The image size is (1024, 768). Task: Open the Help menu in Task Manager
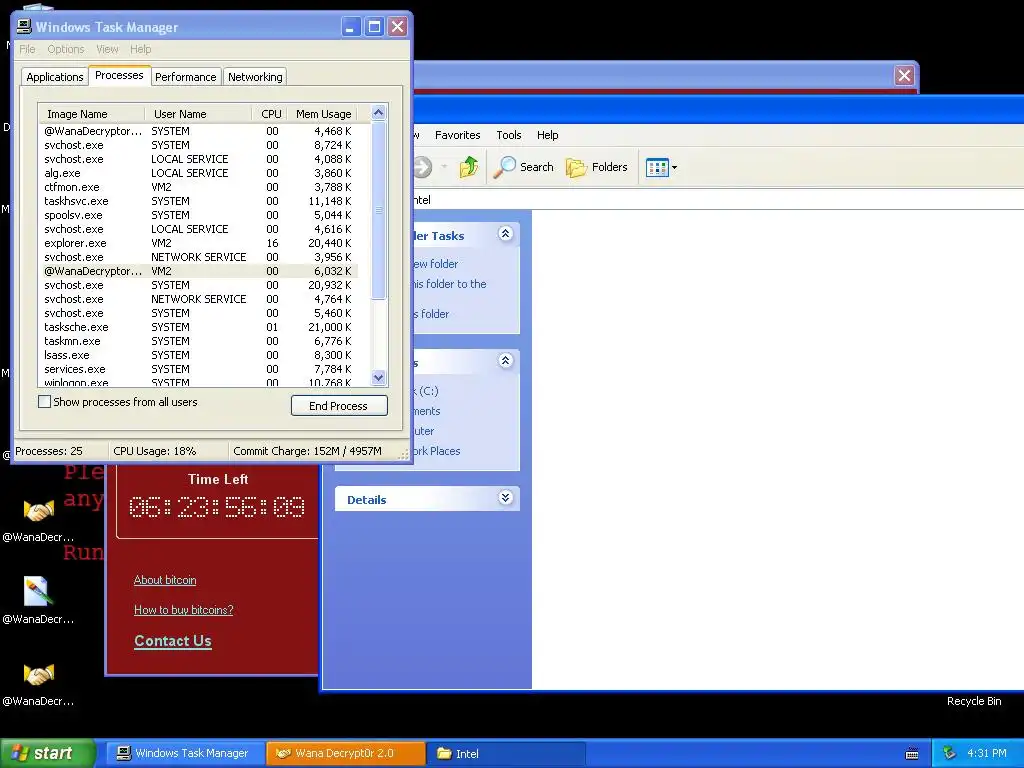[140, 49]
